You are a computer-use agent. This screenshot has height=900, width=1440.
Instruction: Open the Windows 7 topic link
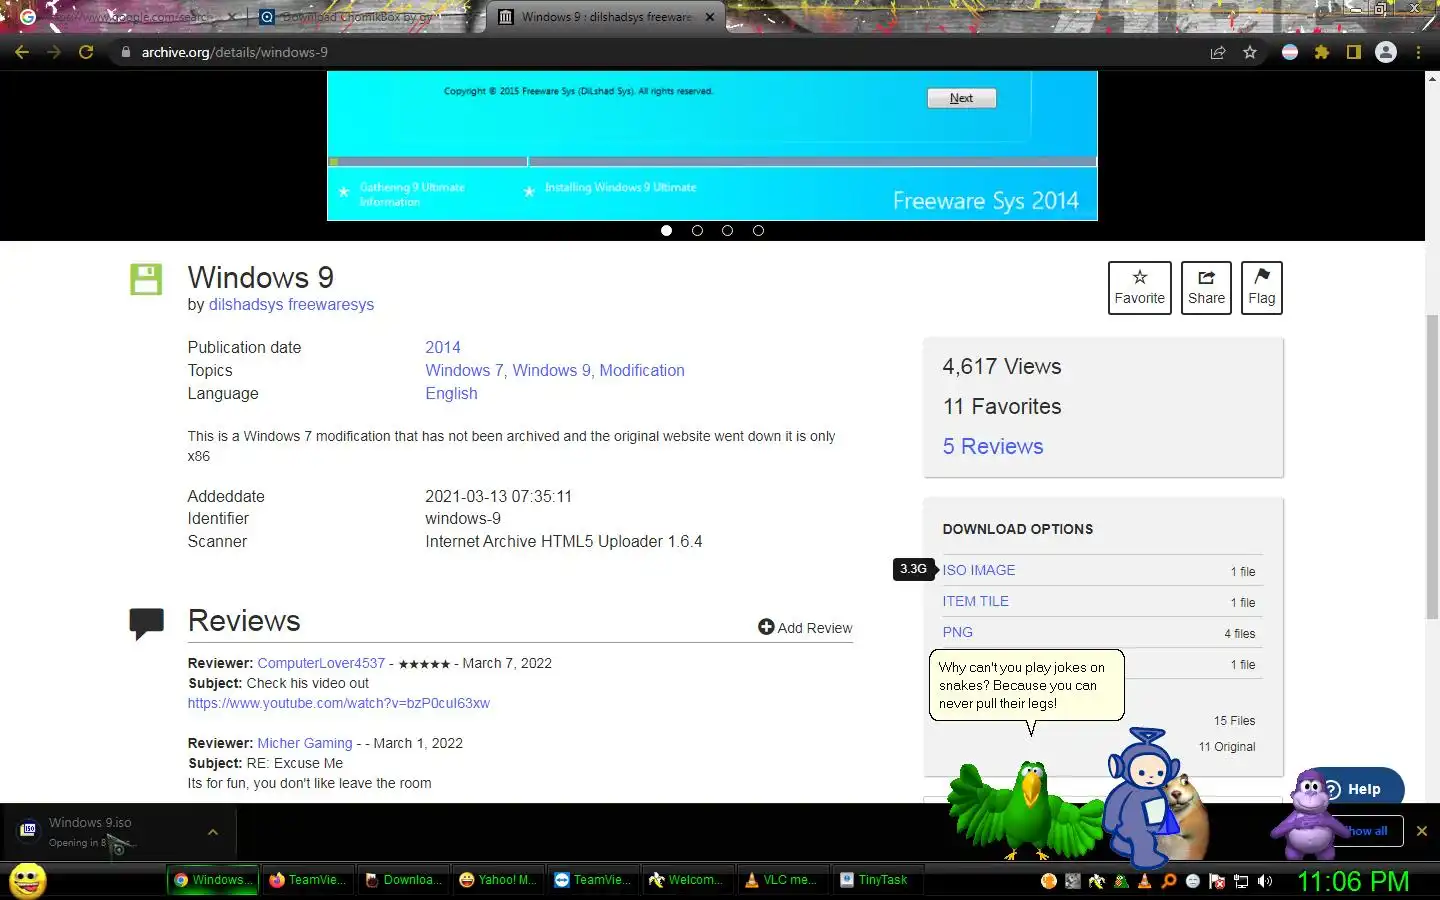(x=465, y=370)
